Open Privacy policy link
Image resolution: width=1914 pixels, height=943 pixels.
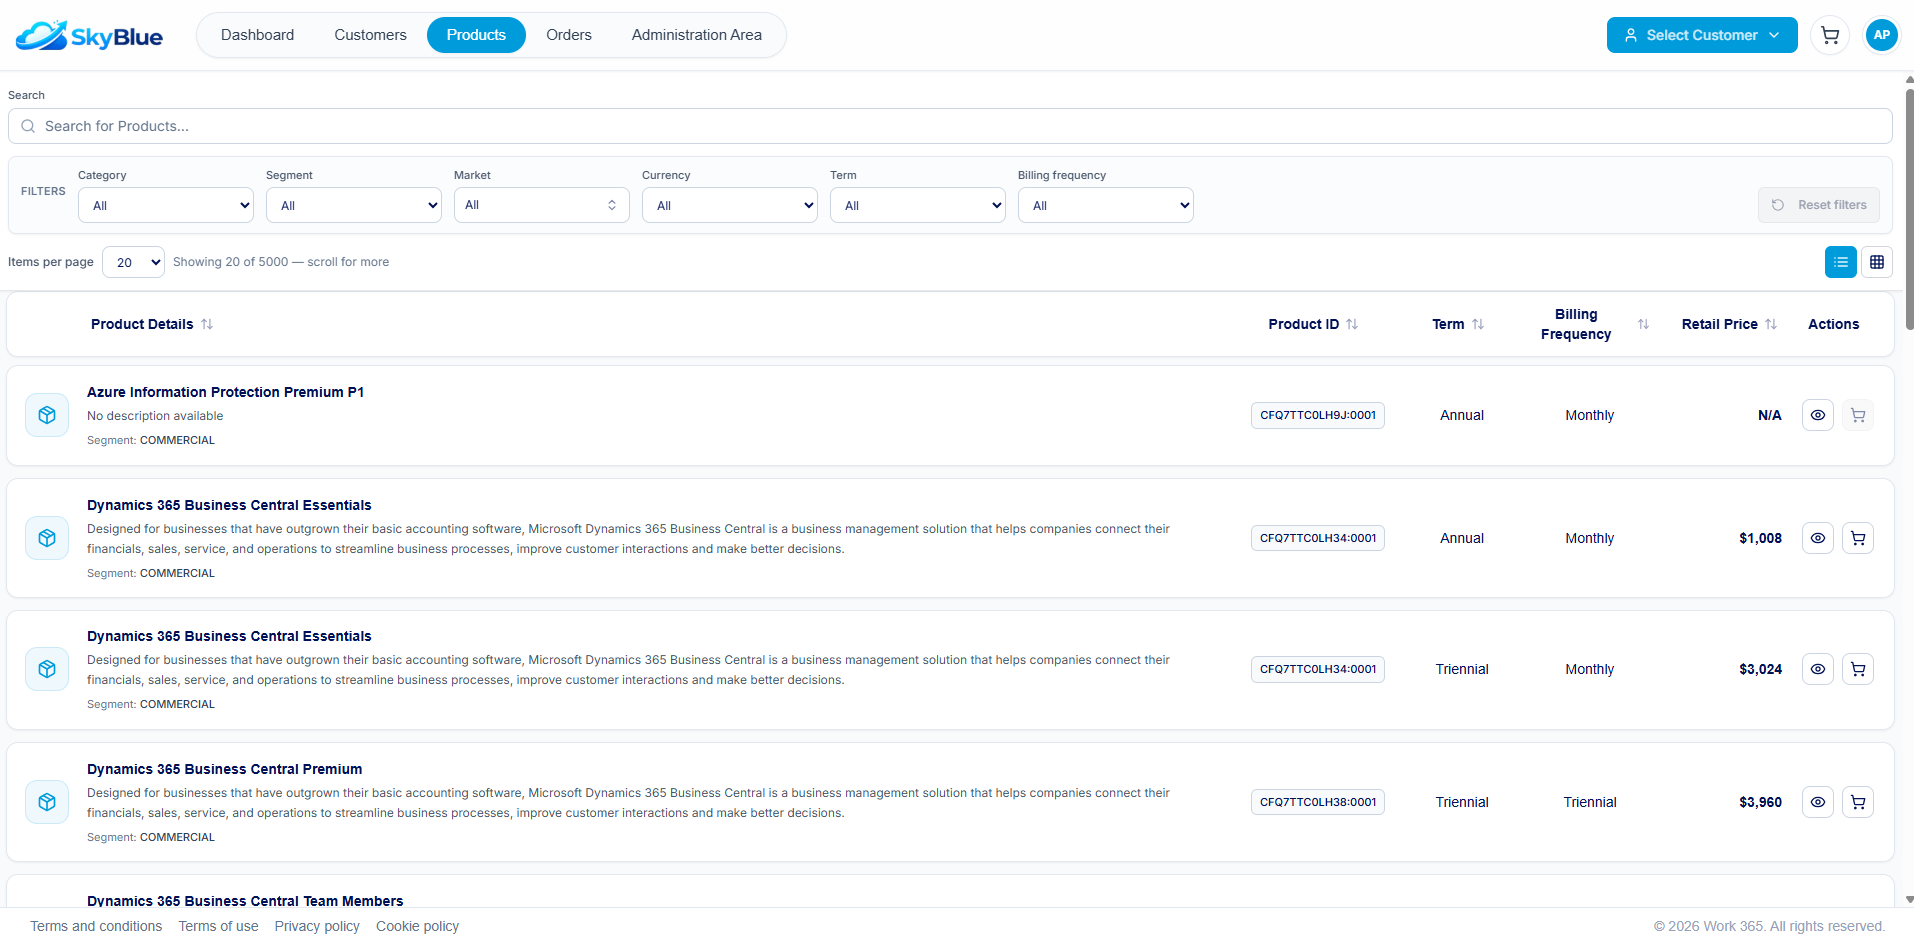[x=317, y=926]
